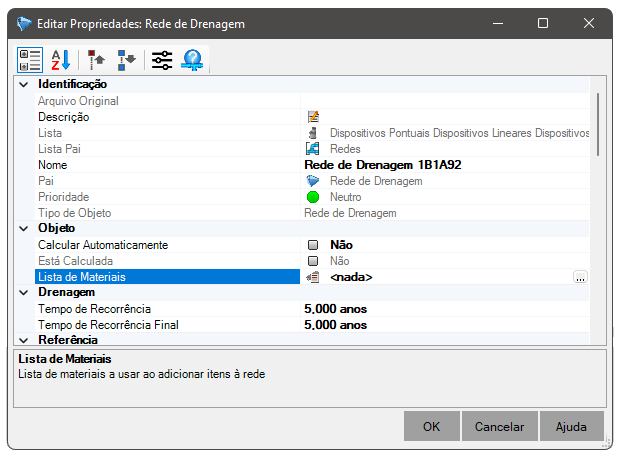Collapse the Identificação group
The height and width of the screenshot is (461, 621).
(x=24, y=84)
